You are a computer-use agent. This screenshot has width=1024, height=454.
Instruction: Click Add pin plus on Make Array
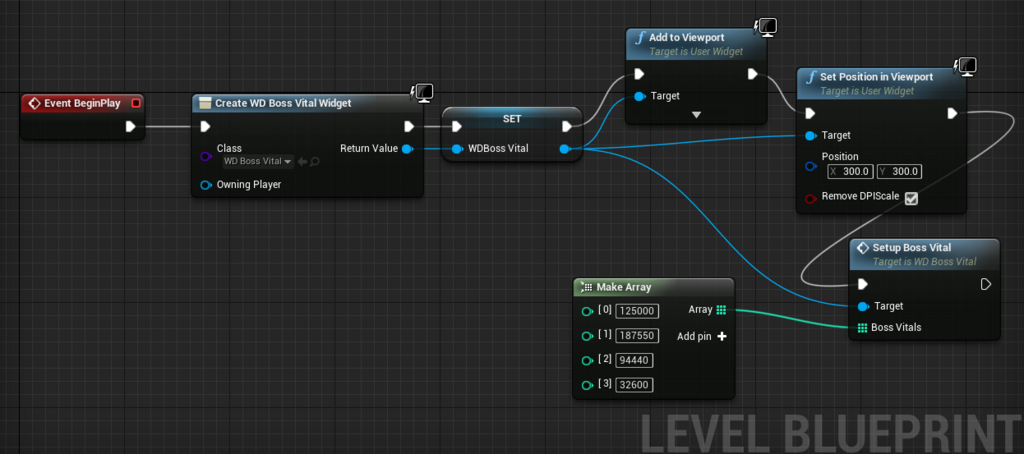click(722, 336)
